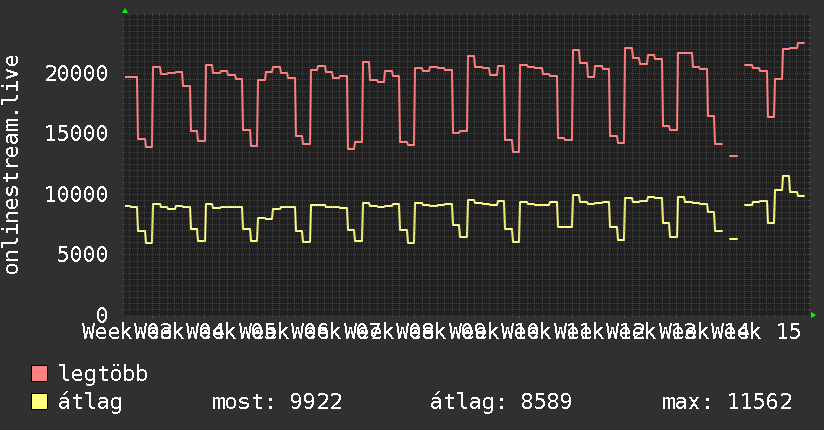Click the 5000 y-axis label

[83, 255]
